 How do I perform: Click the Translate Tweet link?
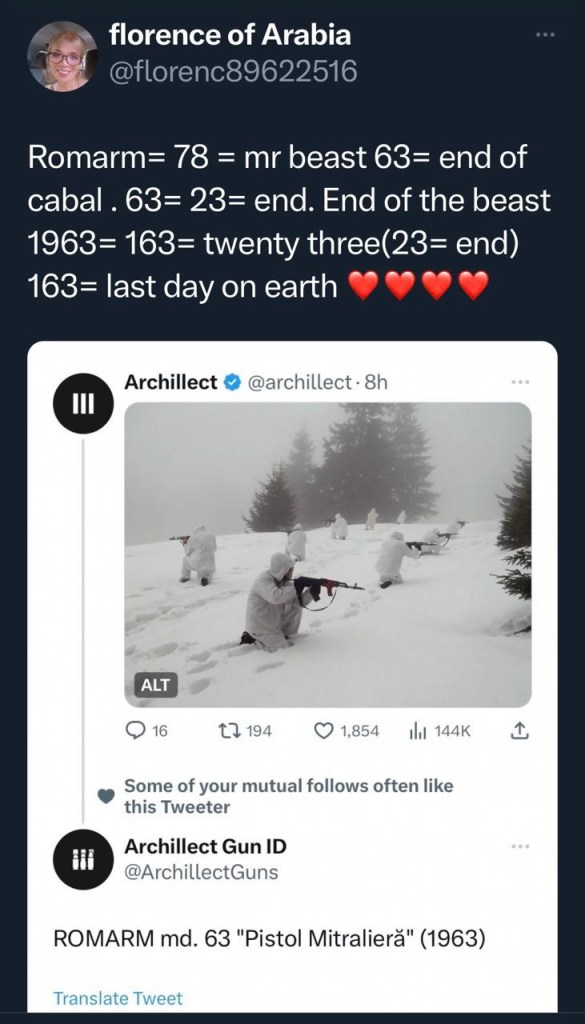[x=118, y=999]
